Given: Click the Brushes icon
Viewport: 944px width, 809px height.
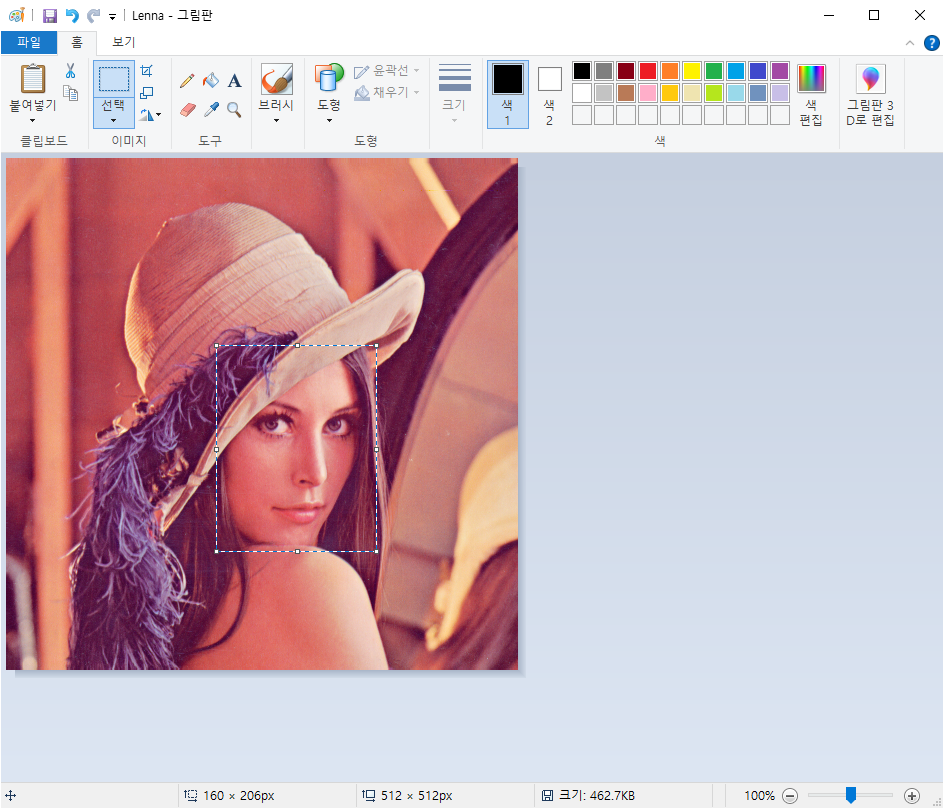Looking at the screenshot, I should 276,79.
